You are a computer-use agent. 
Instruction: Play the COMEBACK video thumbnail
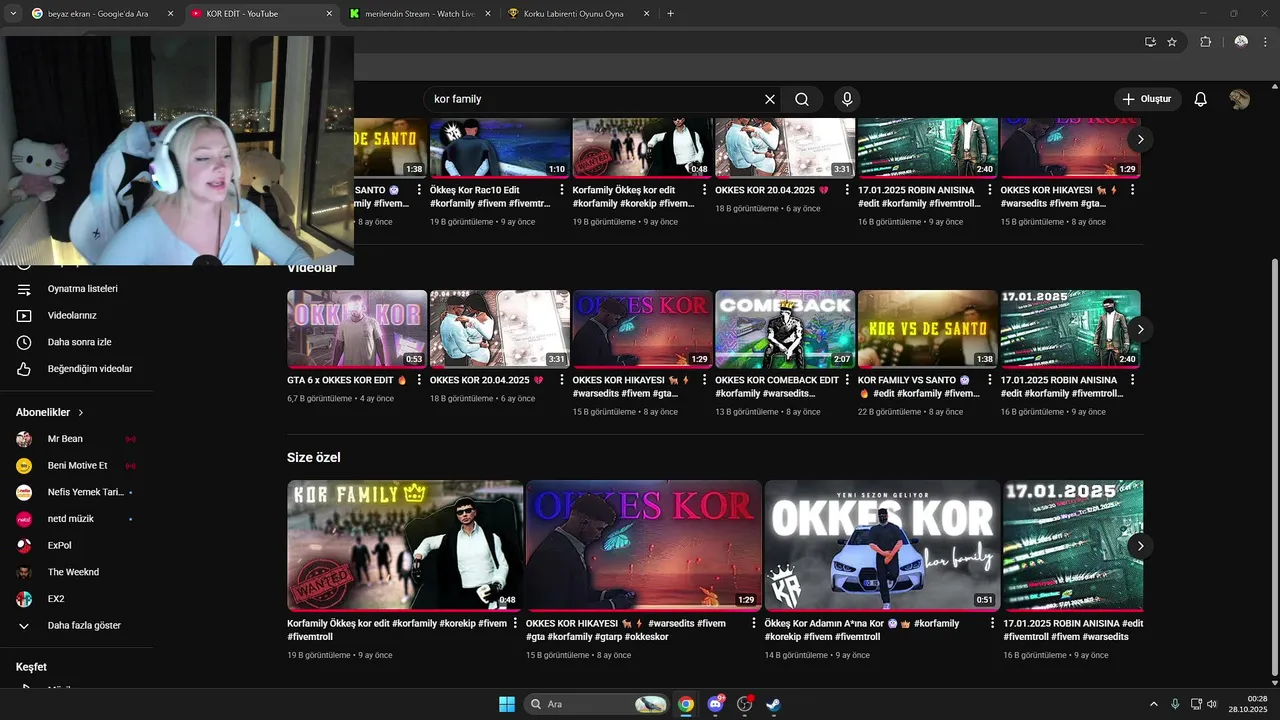click(x=785, y=329)
